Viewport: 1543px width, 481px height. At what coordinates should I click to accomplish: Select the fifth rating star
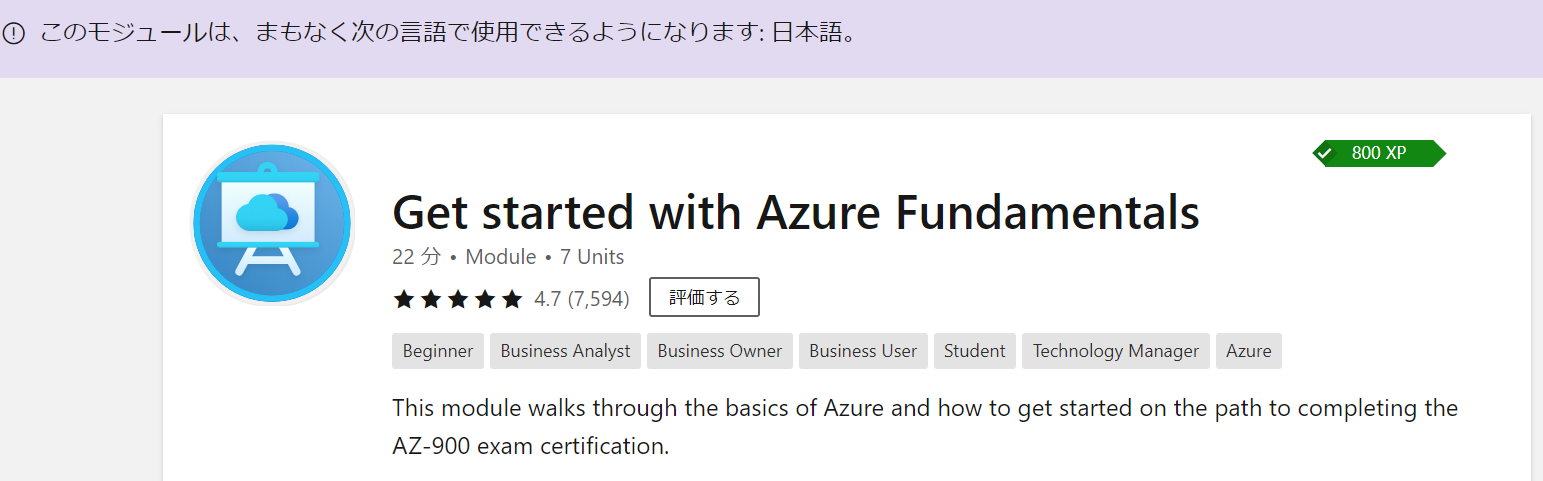tap(512, 299)
